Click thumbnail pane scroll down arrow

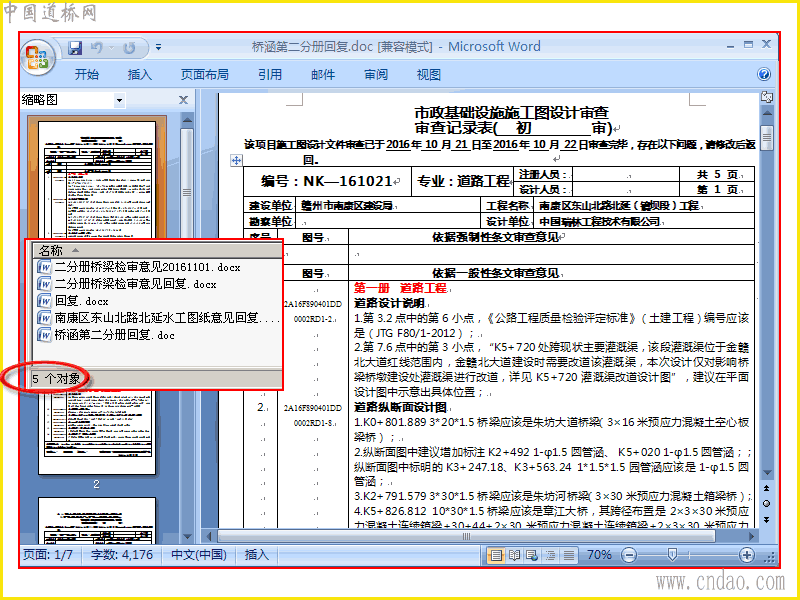tap(187, 536)
